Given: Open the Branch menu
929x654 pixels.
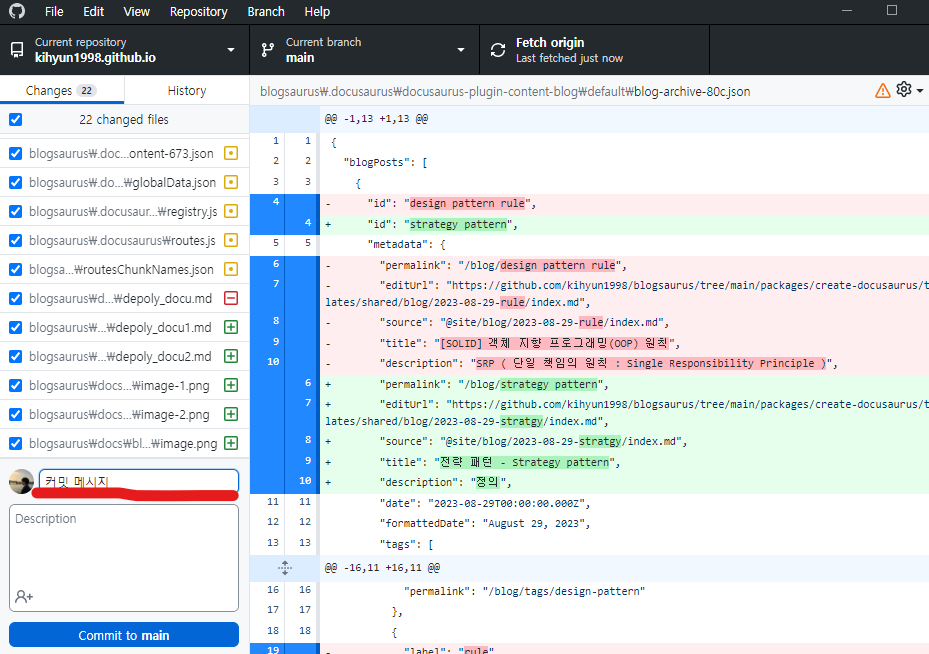Looking at the screenshot, I should (x=266, y=12).
